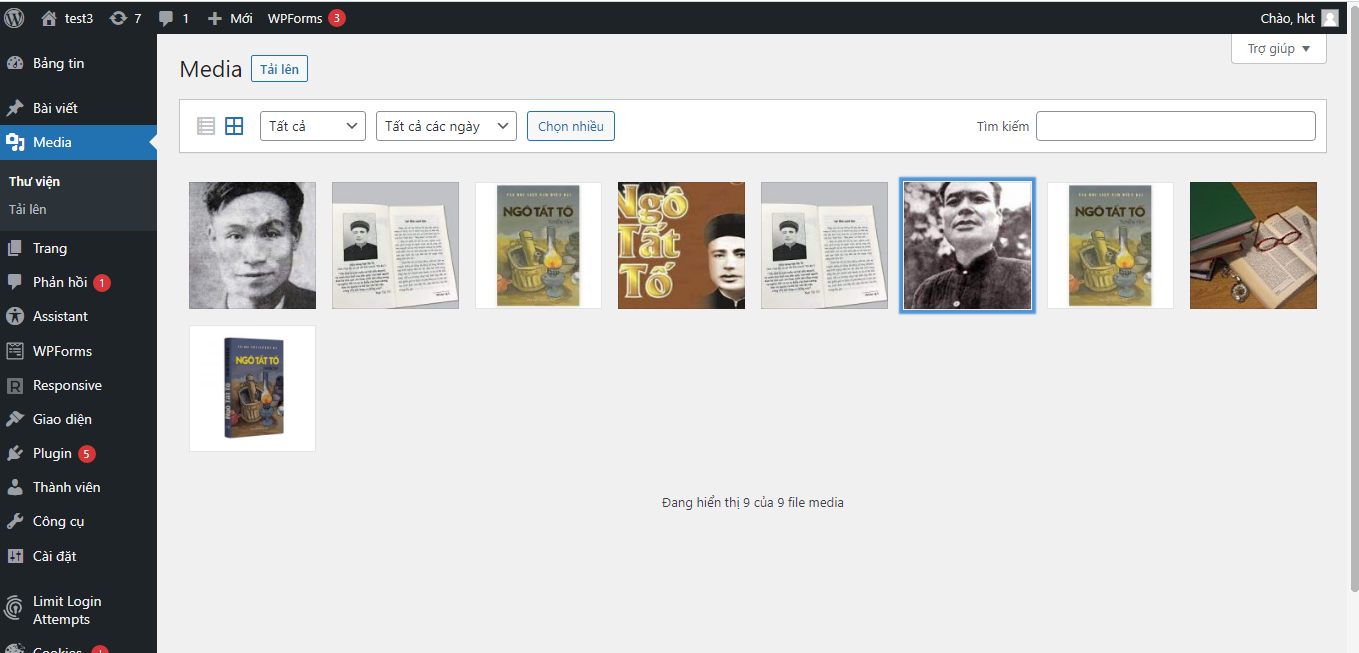Open the Plugin menu in sidebar
The height and width of the screenshot is (653, 1359).
click(52, 453)
